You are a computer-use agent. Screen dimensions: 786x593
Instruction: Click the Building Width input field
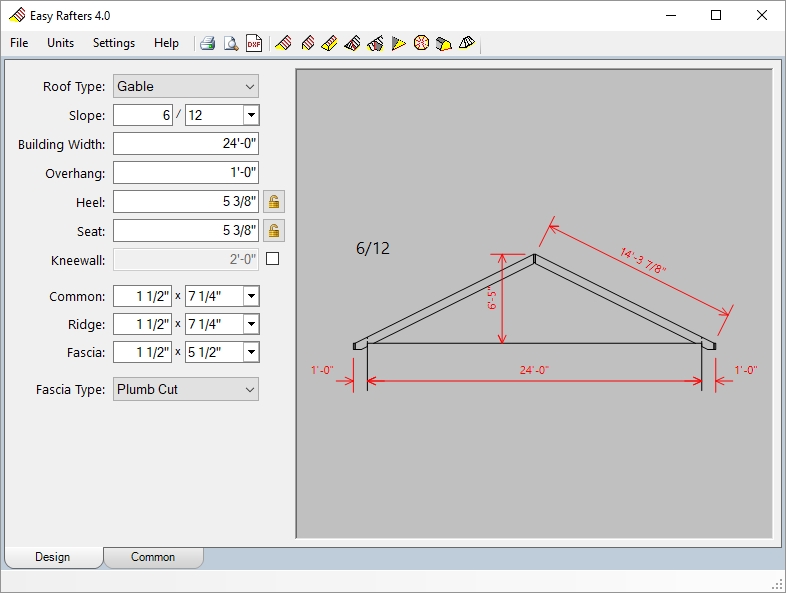[186, 144]
